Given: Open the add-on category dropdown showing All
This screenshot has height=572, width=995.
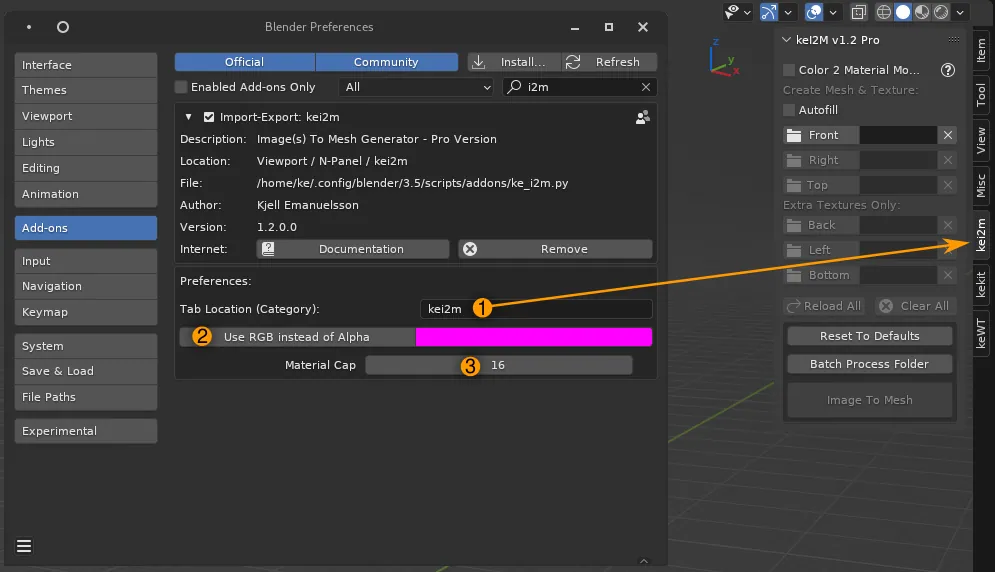Looking at the screenshot, I should 417,88.
